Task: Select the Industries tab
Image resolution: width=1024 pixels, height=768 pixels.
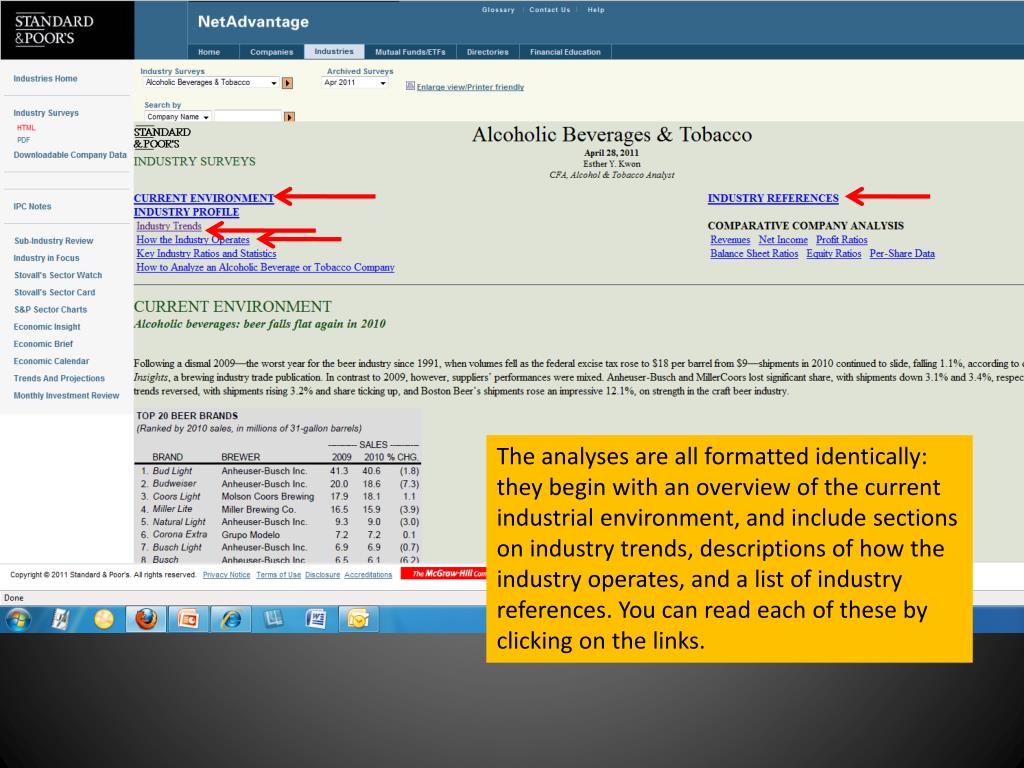Action: click(x=334, y=52)
